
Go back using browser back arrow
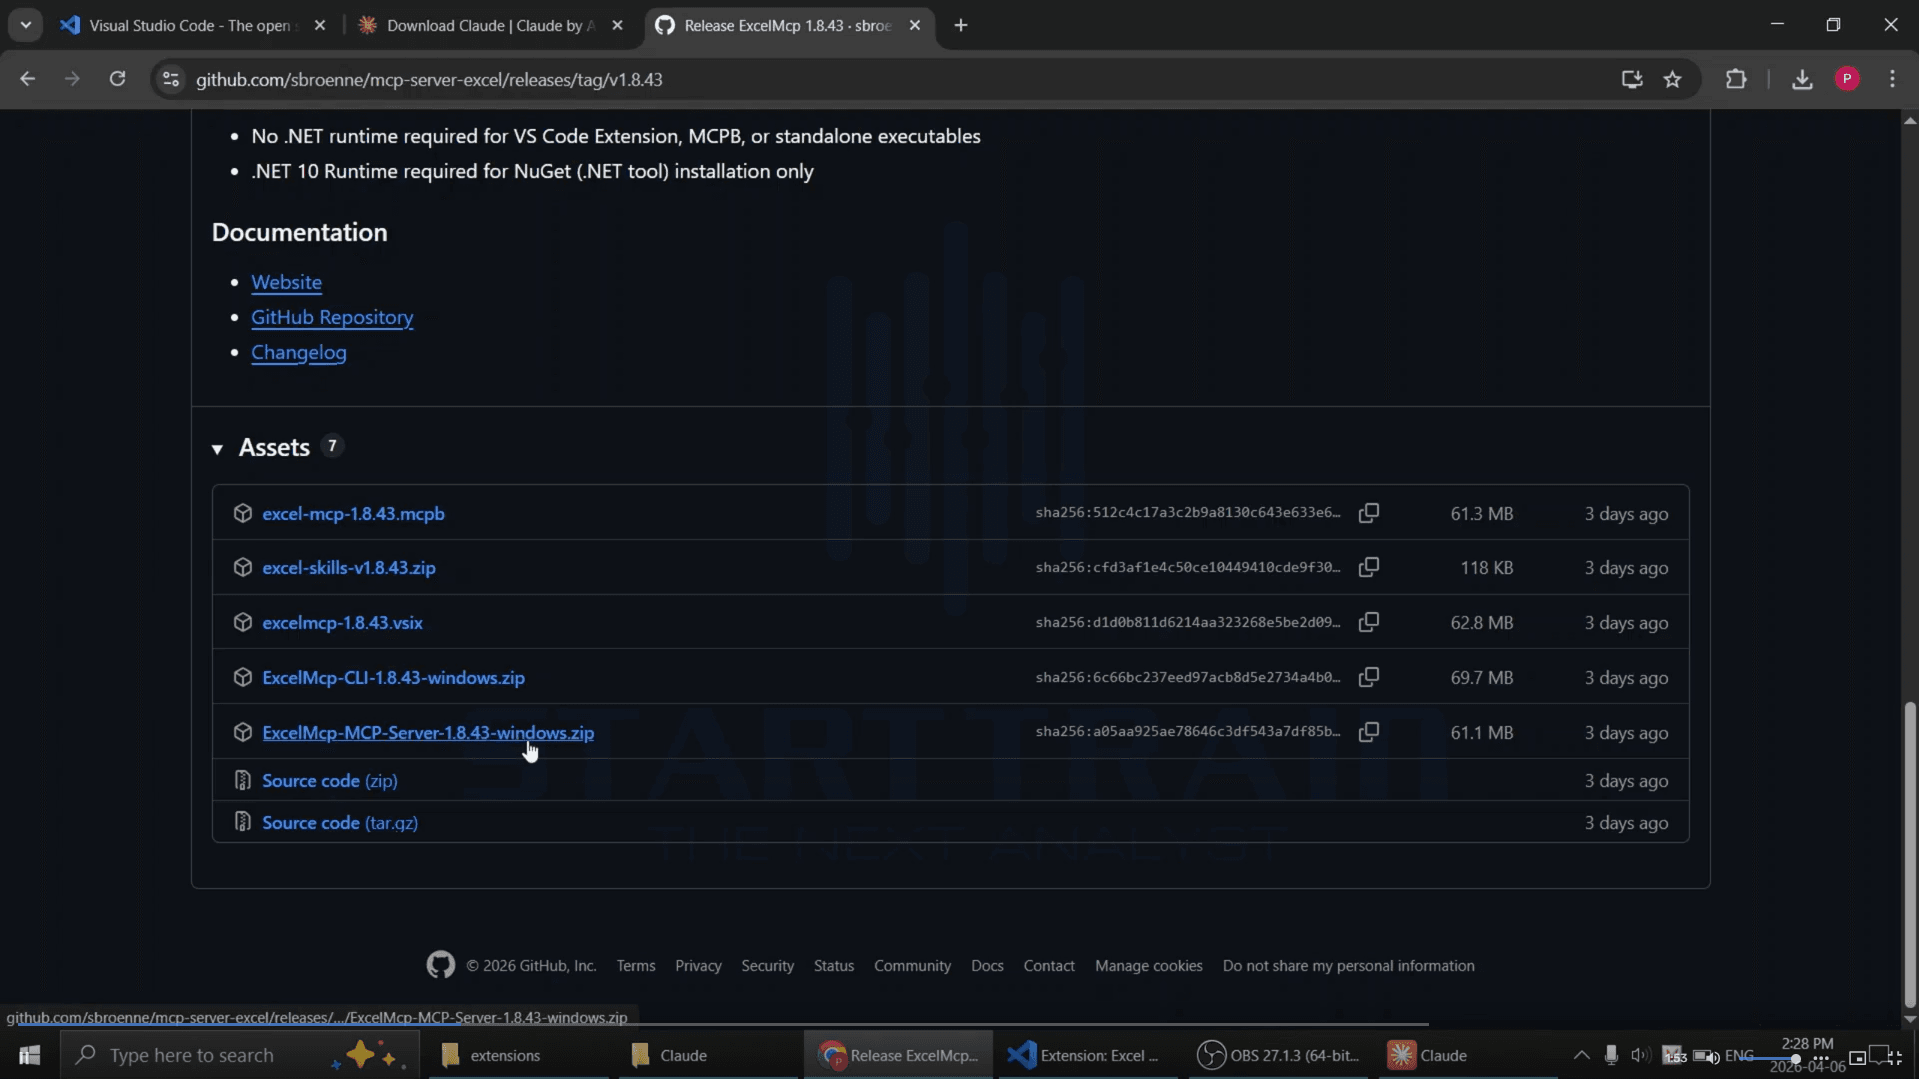pyautogui.click(x=27, y=79)
